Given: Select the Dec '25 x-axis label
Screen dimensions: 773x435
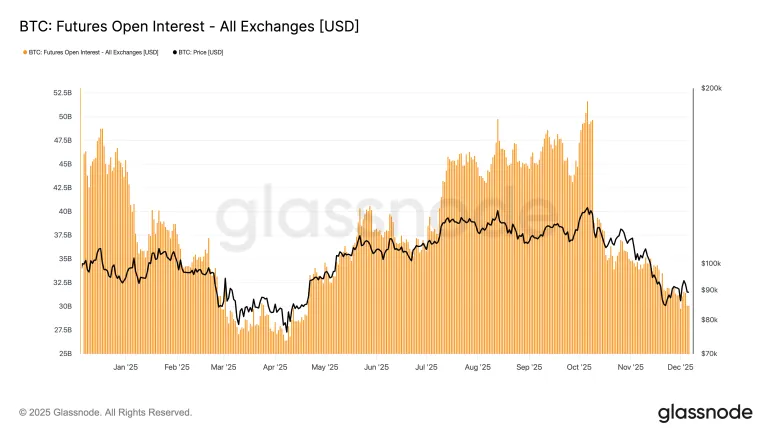Looking at the screenshot, I should click(682, 367).
